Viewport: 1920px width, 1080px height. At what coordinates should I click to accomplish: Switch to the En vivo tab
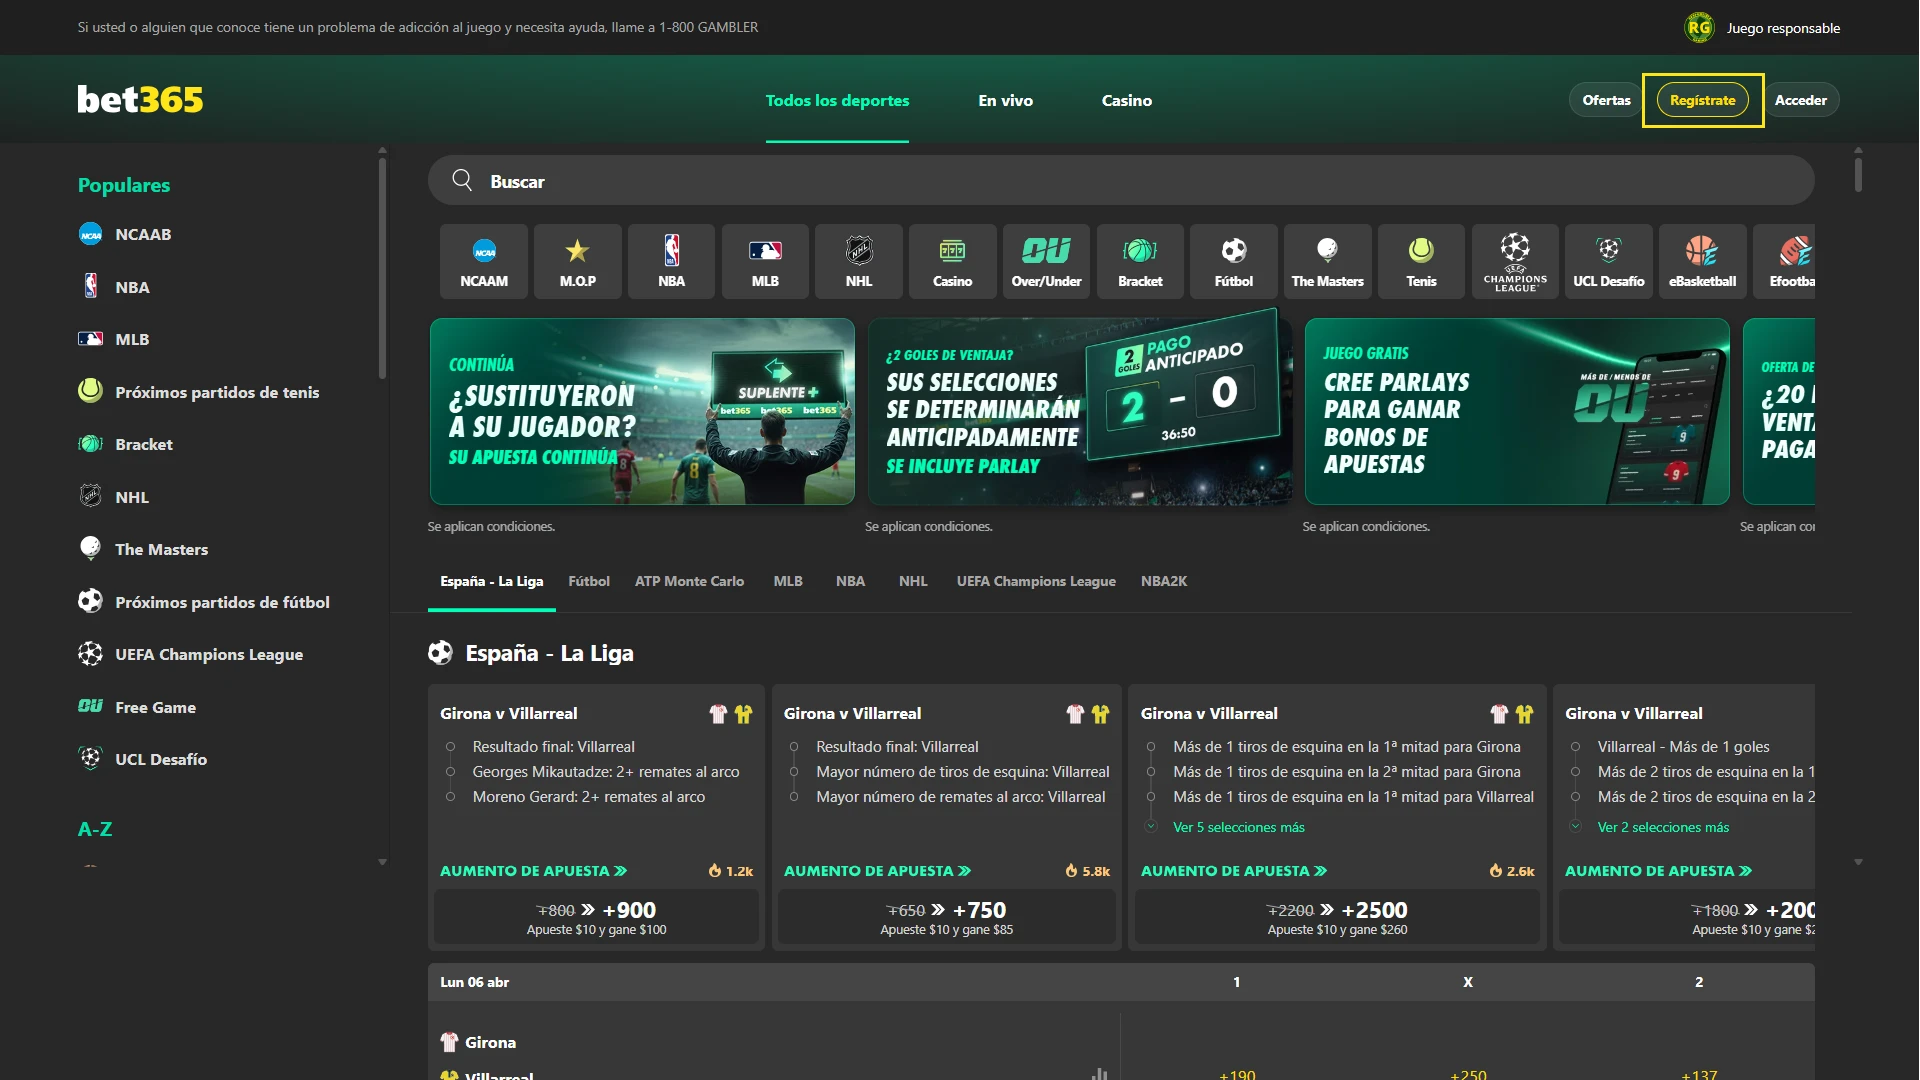[x=1005, y=100]
